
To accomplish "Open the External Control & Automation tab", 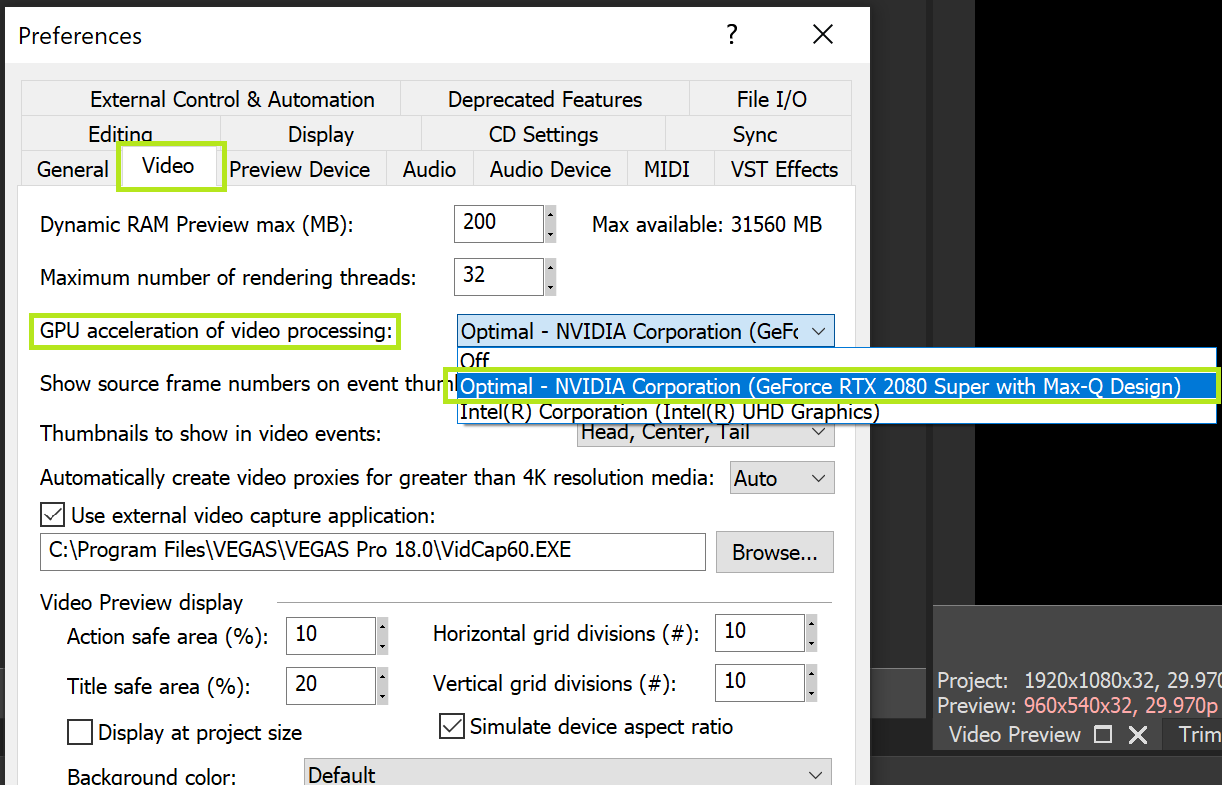I will tap(231, 99).
